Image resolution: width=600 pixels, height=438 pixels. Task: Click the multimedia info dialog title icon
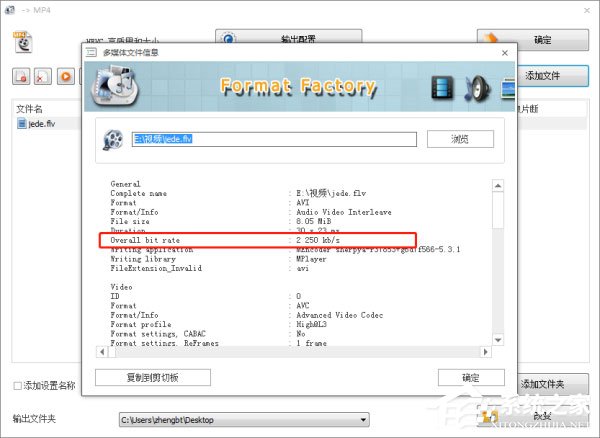tap(91, 52)
